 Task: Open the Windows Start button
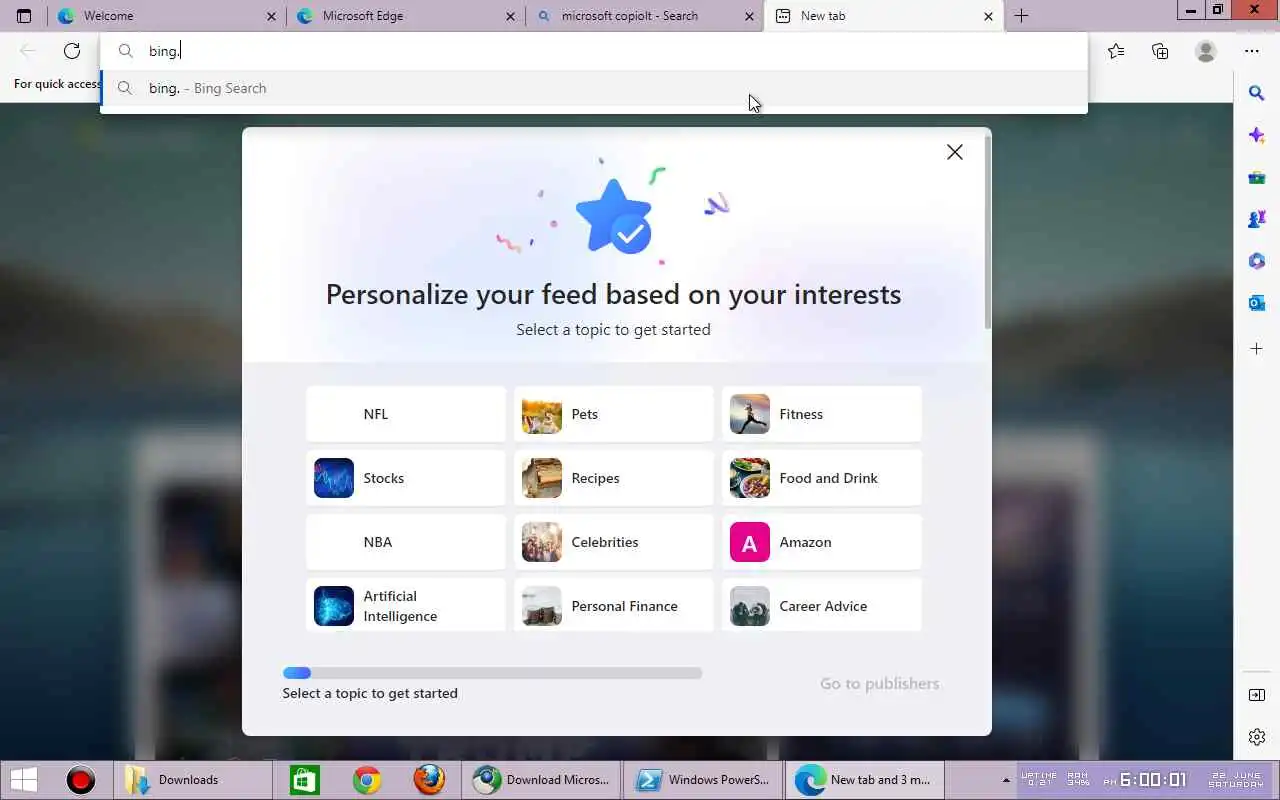pos(24,780)
